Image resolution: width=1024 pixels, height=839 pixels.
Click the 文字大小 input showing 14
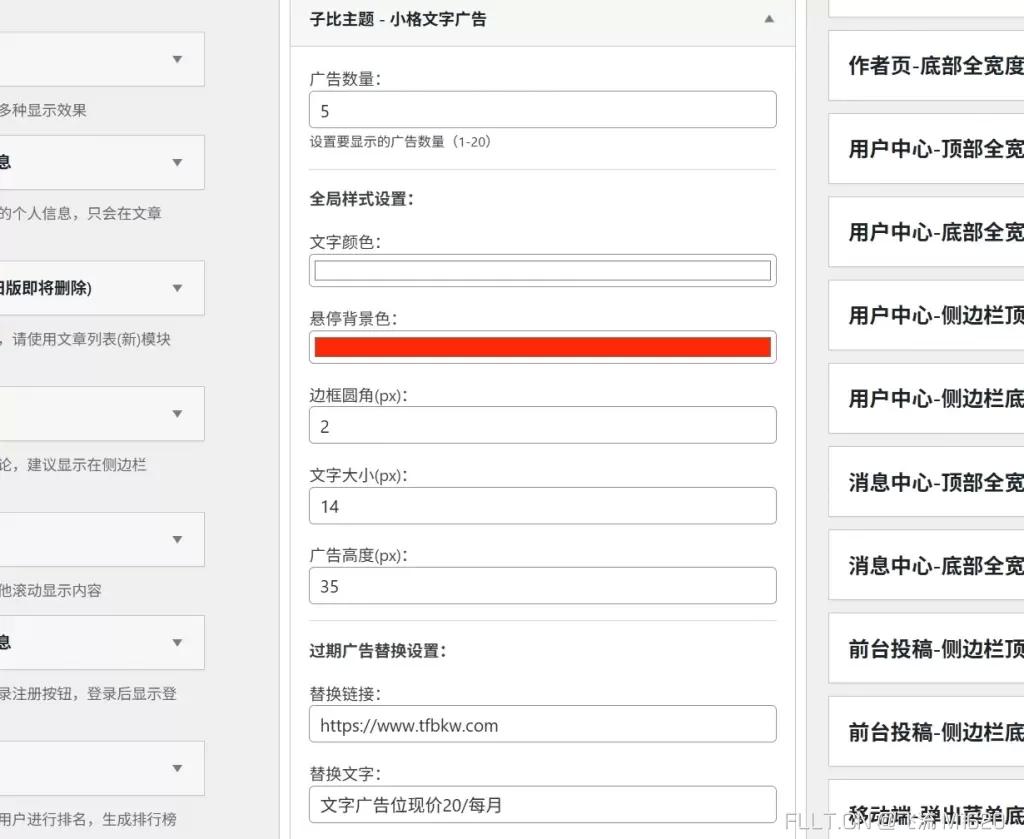[543, 506]
